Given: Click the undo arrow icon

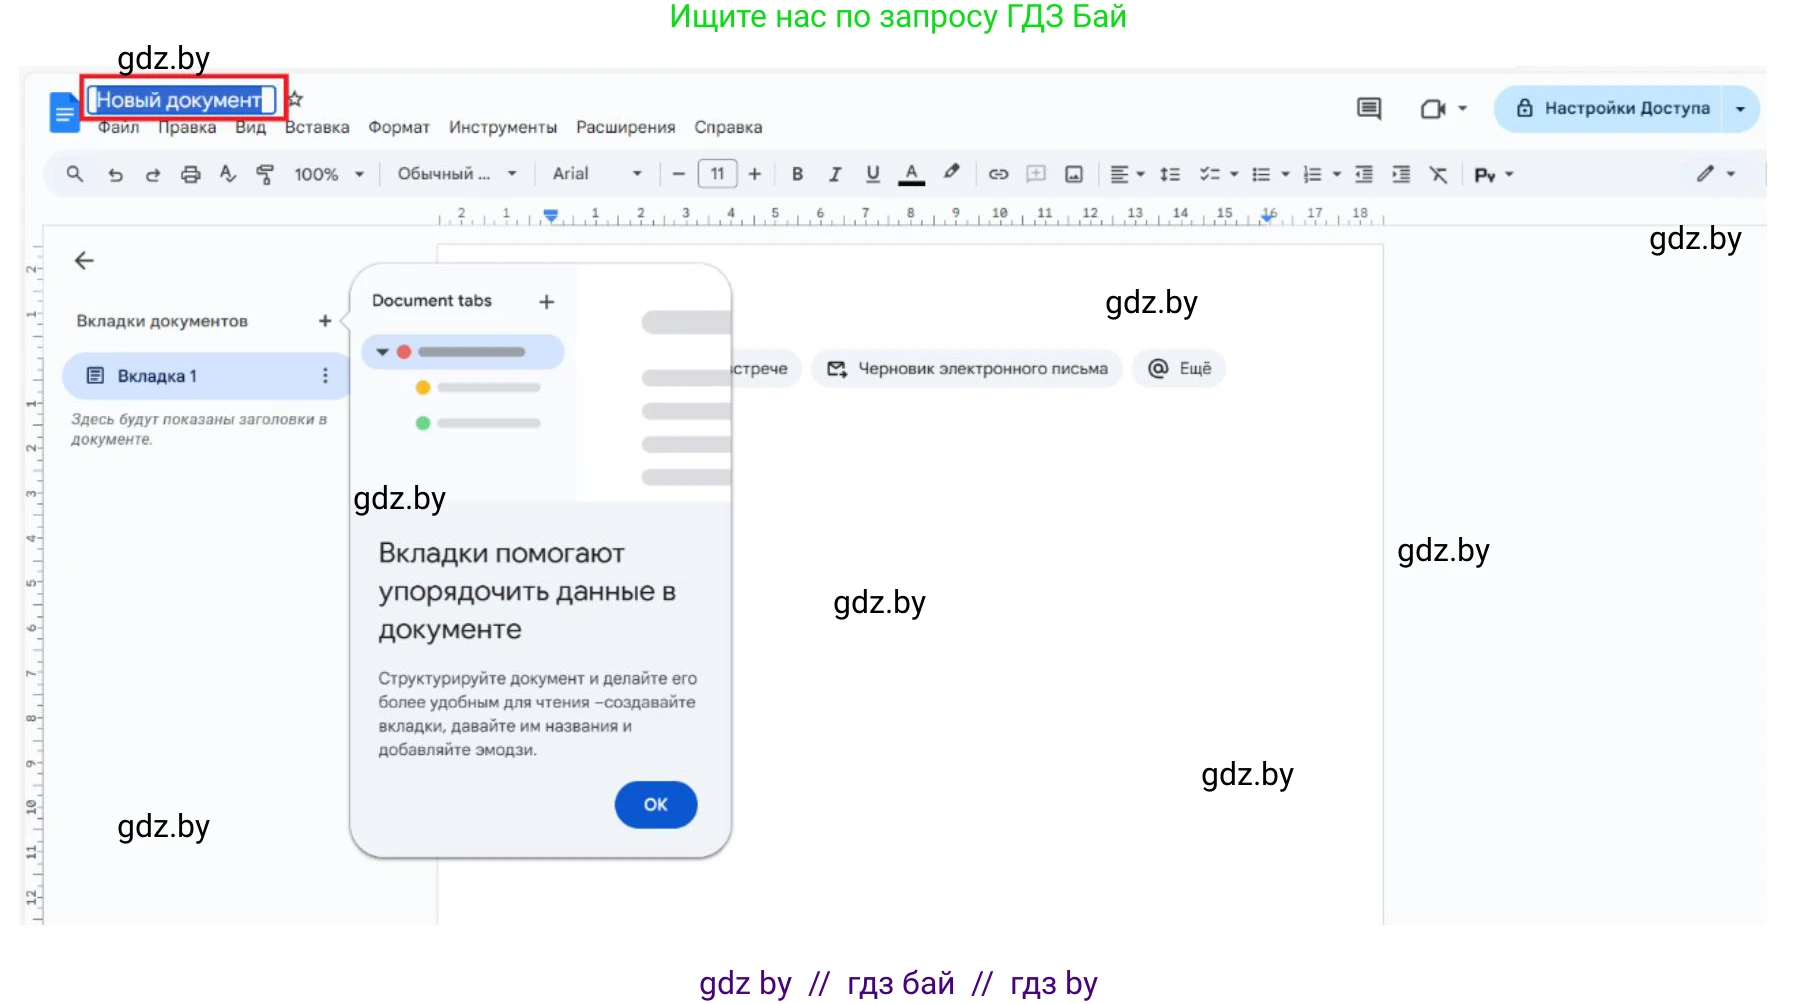Looking at the screenshot, I should (116, 175).
